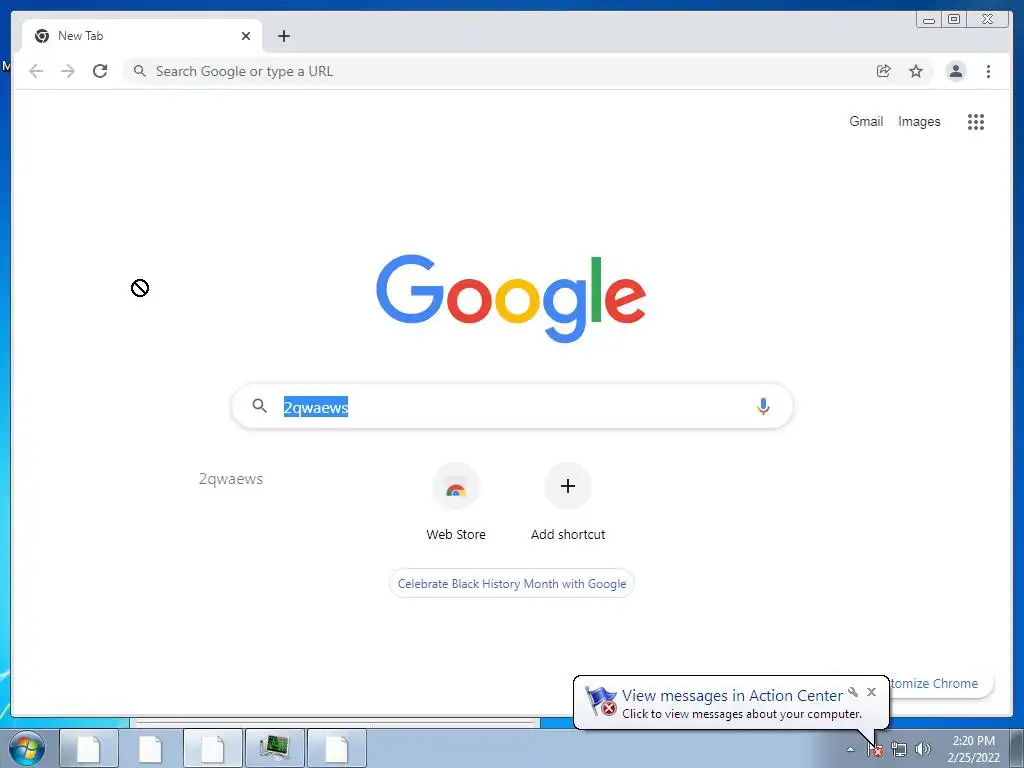Open the Windows Start button
Viewport: 1024px width, 768px height.
pos(27,748)
